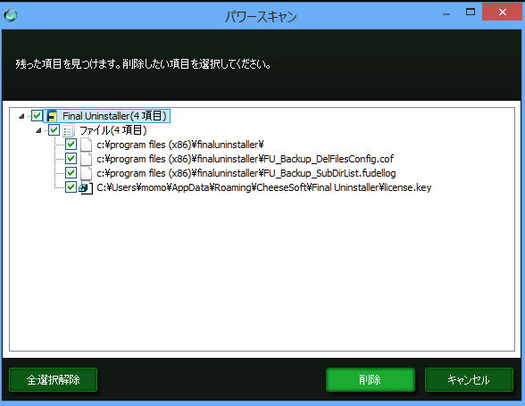This screenshot has height=406, width=525.
Task: Select the CheeseSoft license.key path text
Action: 264,187
